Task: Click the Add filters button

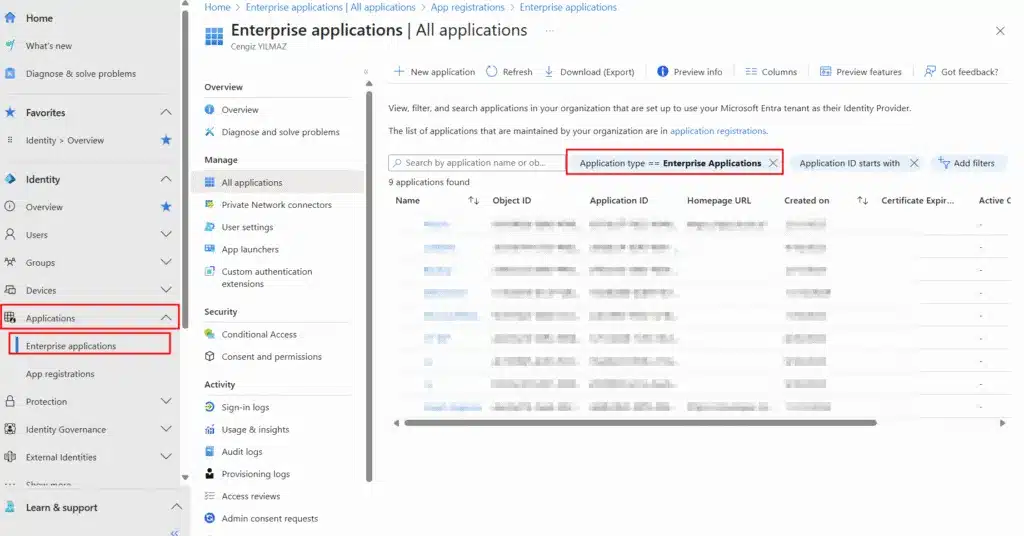Action: coord(967,163)
